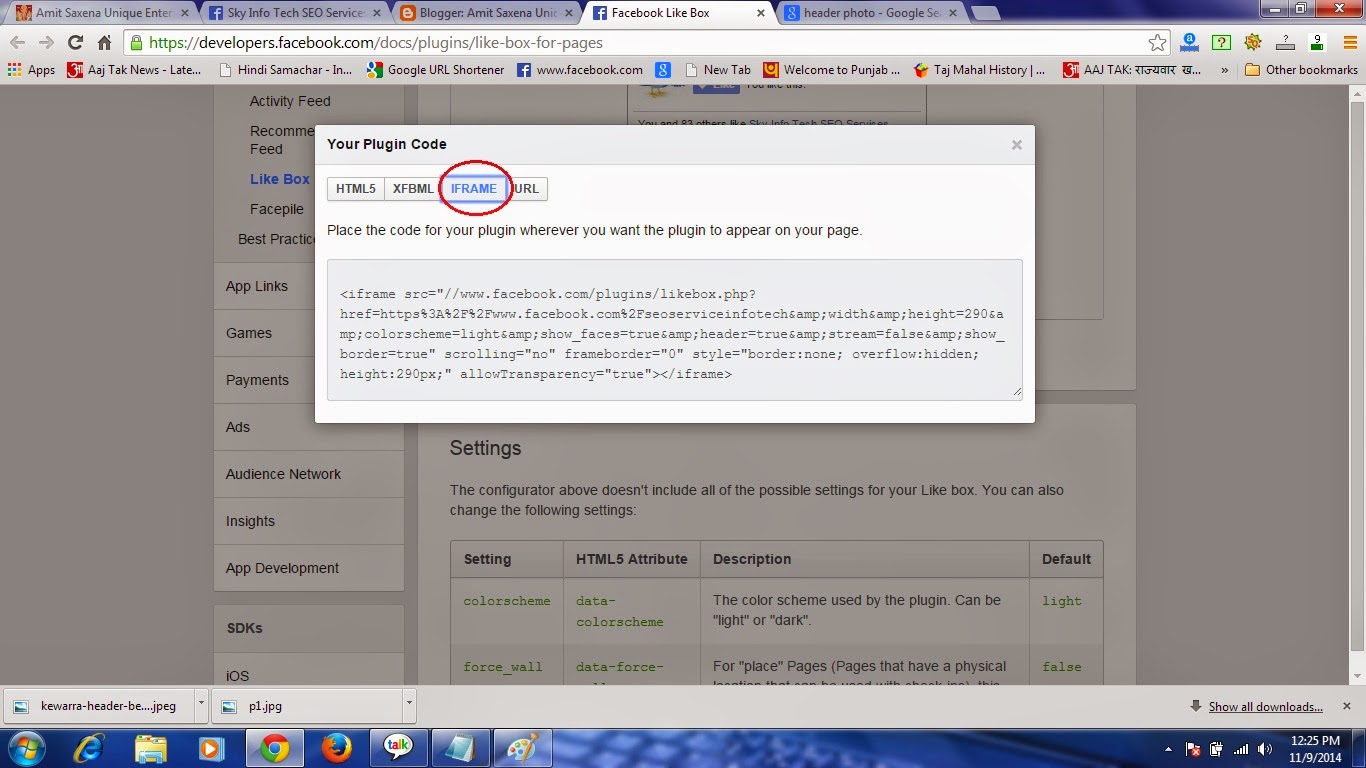Open the Games sidebar section
Image resolution: width=1366 pixels, height=768 pixels.
coord(309,333)
